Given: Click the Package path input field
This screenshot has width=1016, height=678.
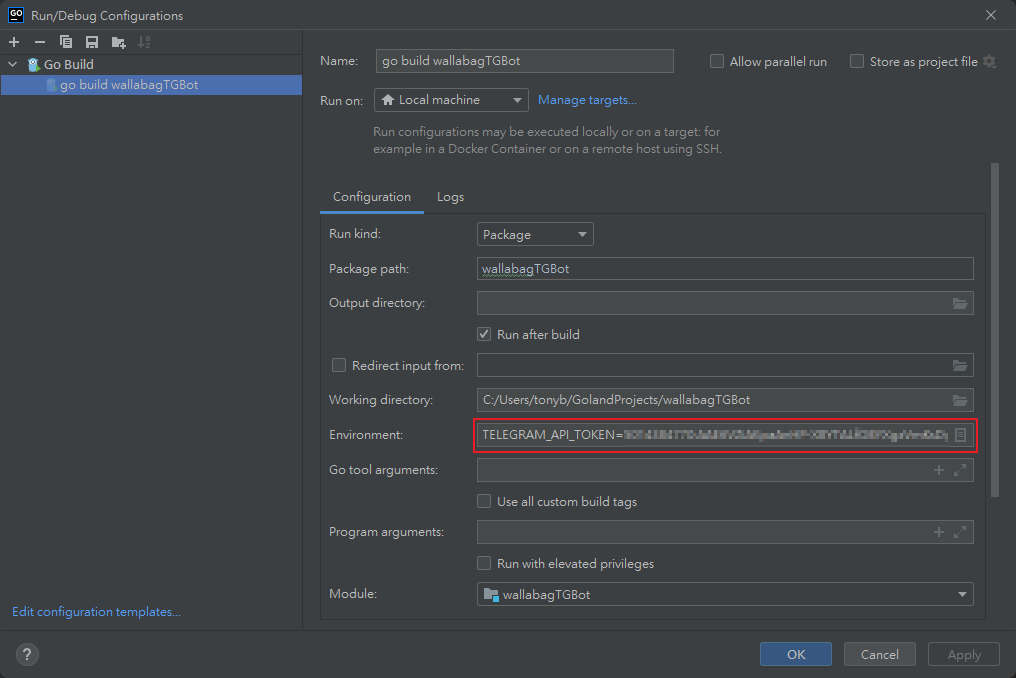Looking at the screenshot, I should point(726,269).
